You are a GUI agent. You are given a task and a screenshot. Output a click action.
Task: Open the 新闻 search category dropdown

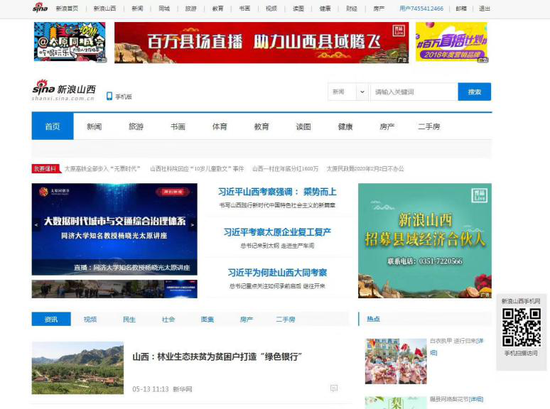[x=348, y=92]
